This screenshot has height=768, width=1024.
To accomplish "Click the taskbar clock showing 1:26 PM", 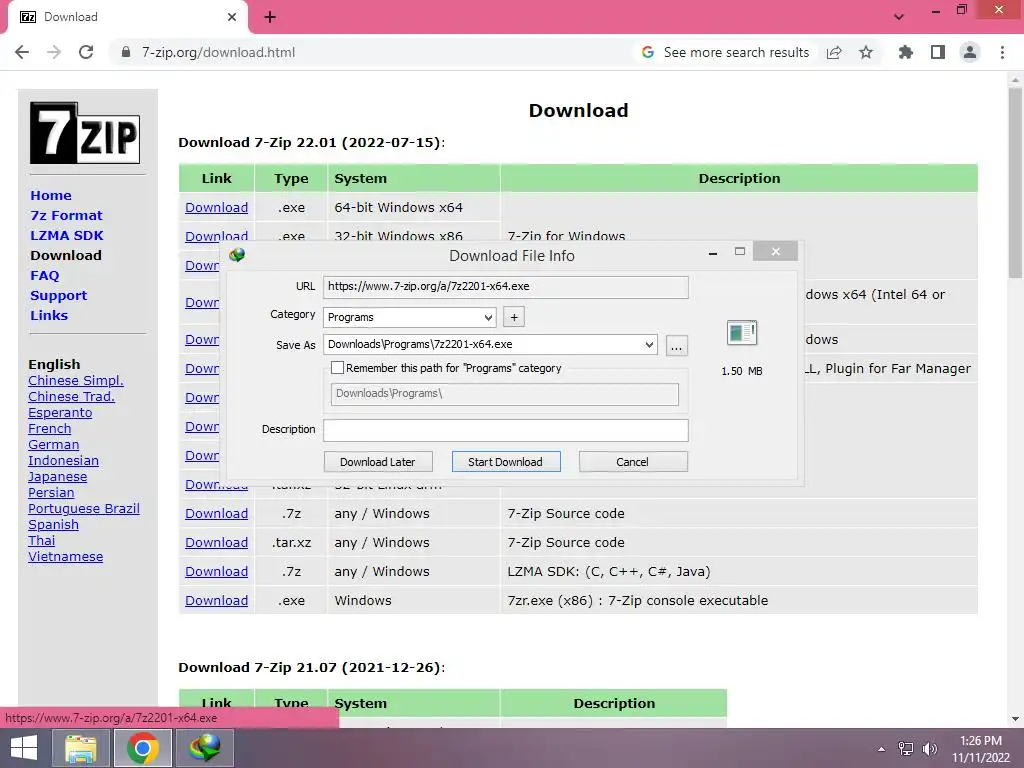I will [x=981, y=749].
